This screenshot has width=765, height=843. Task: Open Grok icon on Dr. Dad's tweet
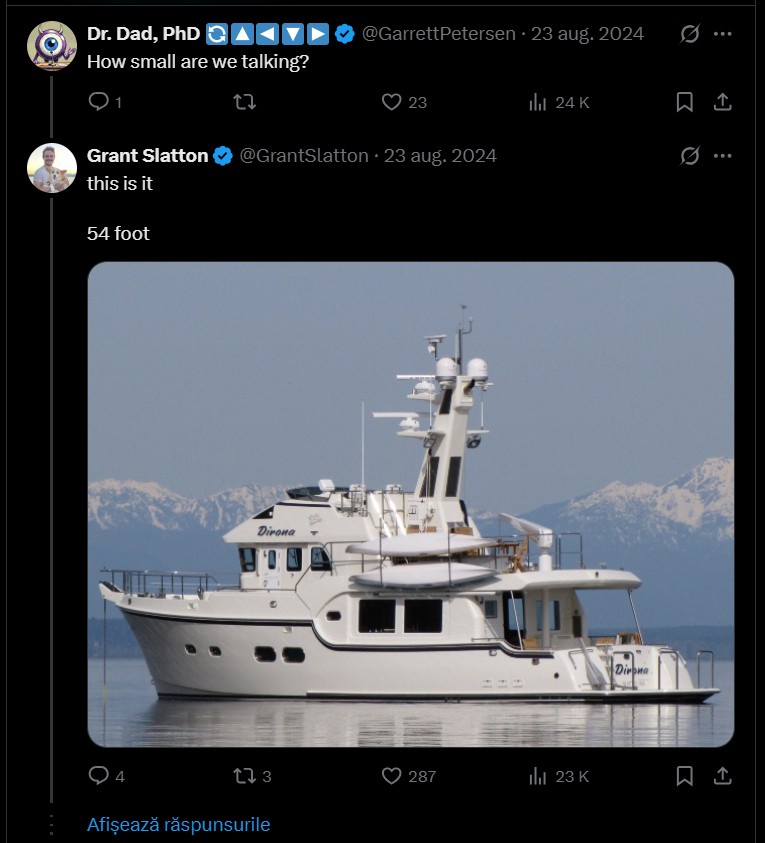click(689, 34)
